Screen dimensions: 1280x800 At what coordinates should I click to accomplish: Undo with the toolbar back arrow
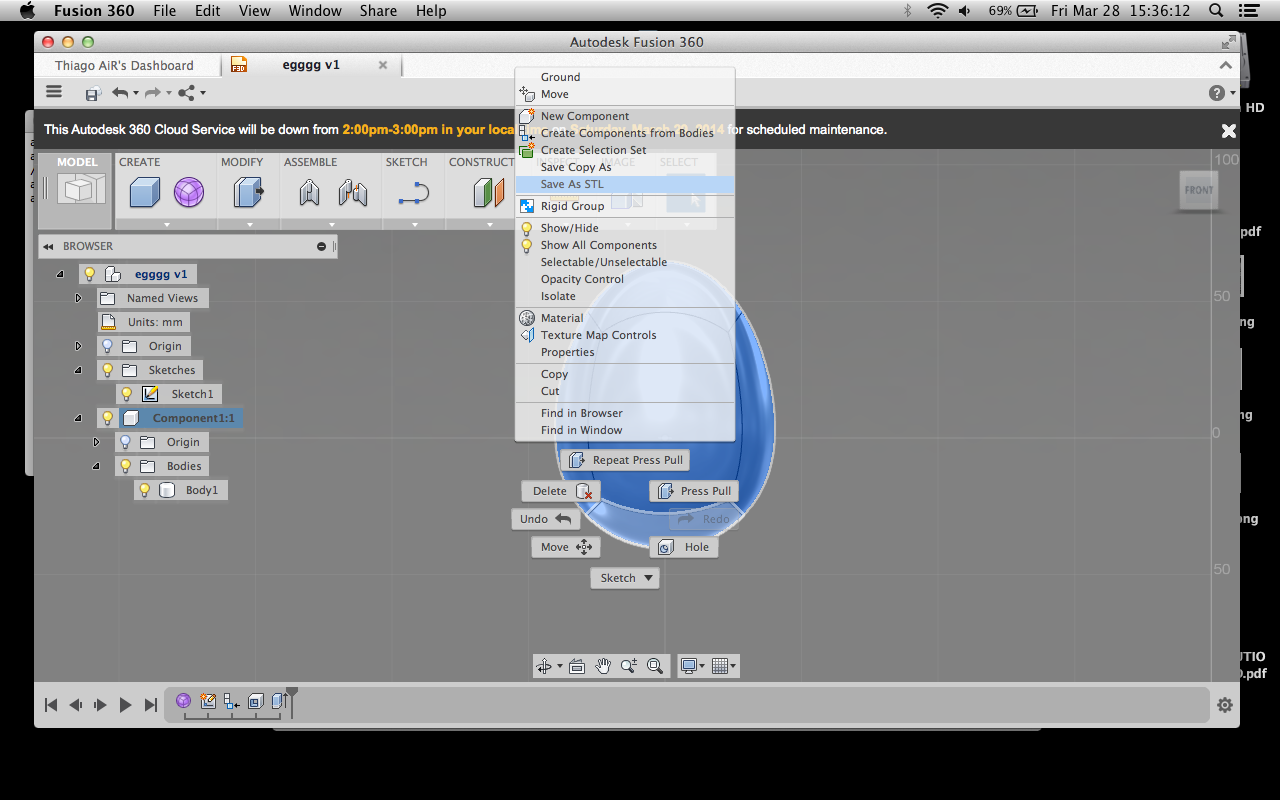point(120,93)
